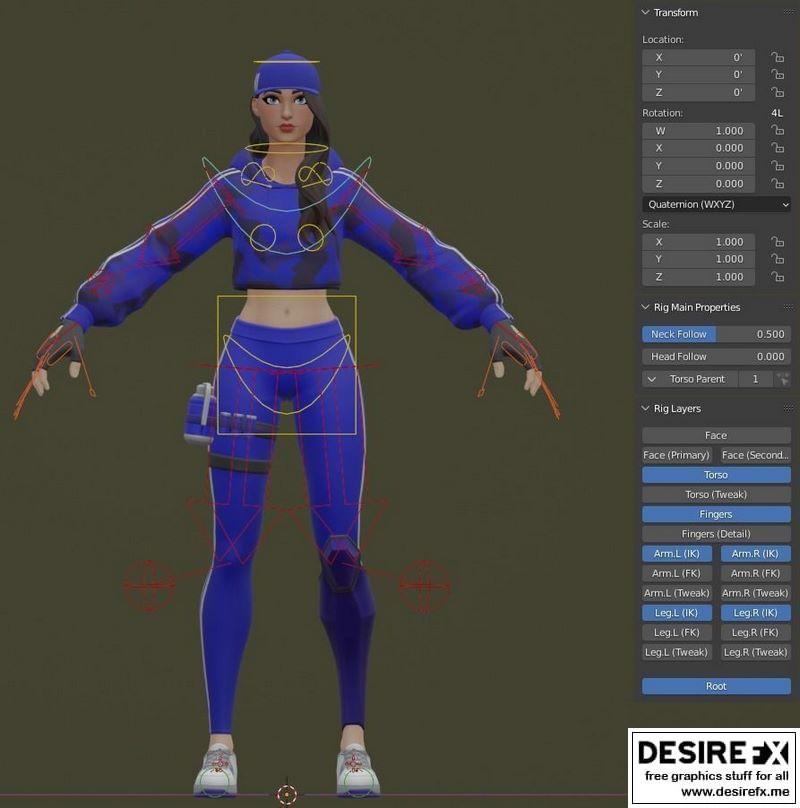Select the Fingers (Detail) layer button
This screenshot has width=800, height=808.
pyautogui.click(x=715, y=533)
